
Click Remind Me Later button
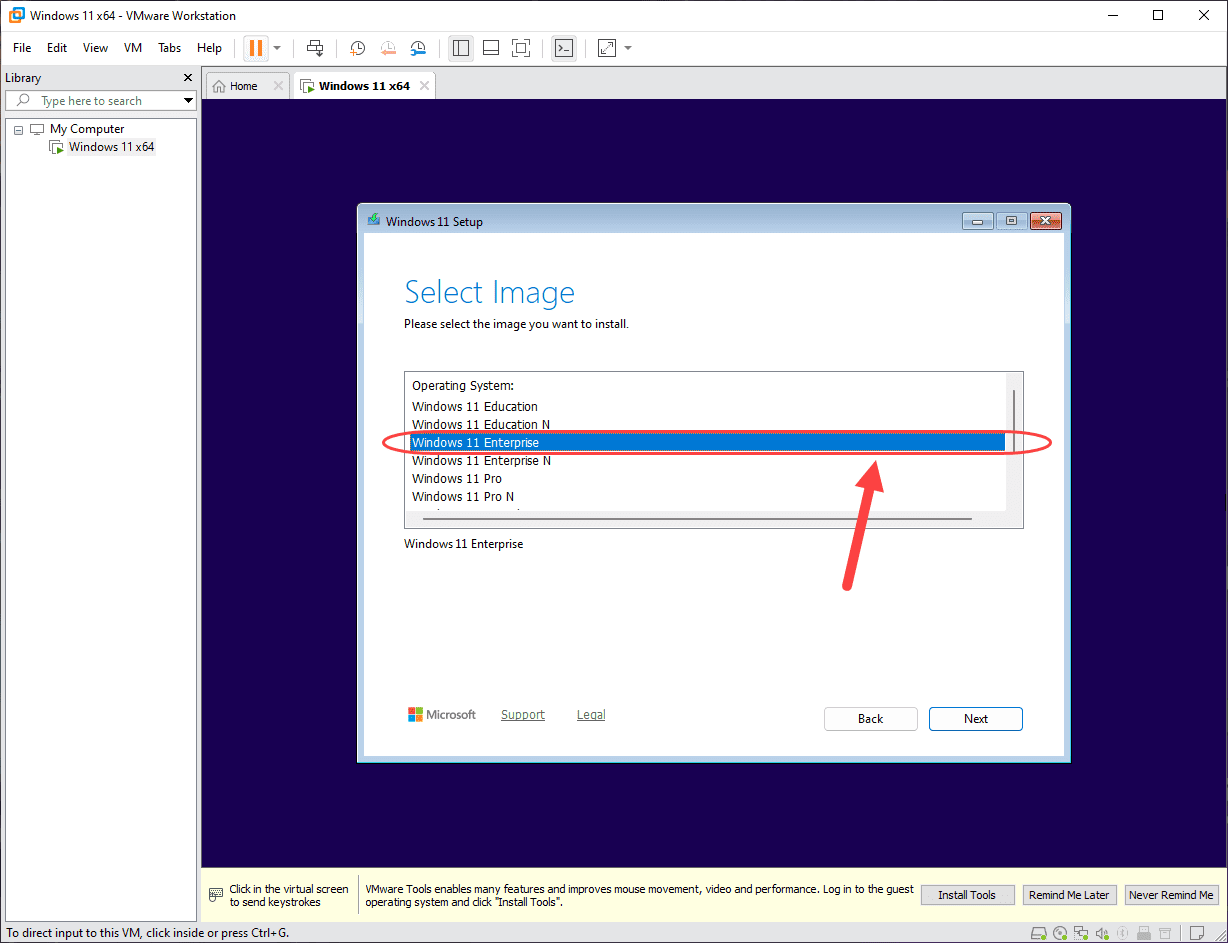point(1069,895)
